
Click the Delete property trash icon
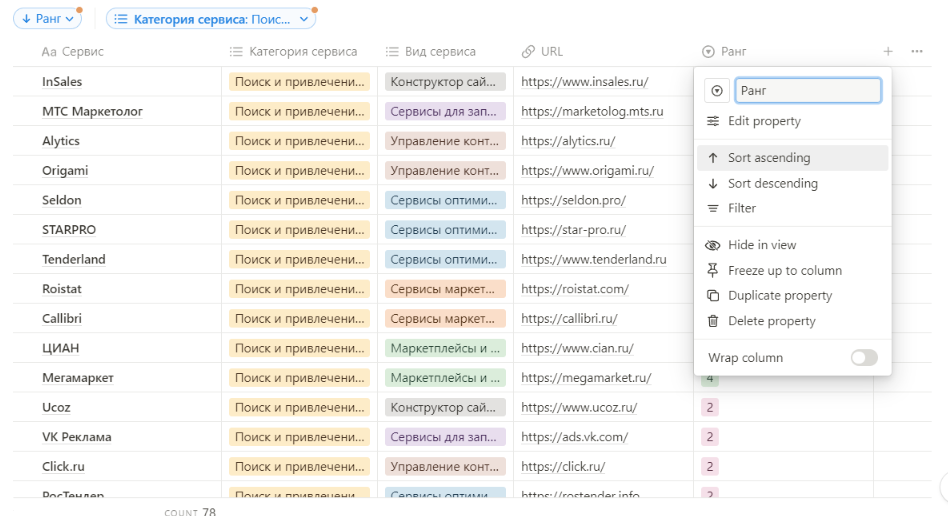[x=713, y=321]
